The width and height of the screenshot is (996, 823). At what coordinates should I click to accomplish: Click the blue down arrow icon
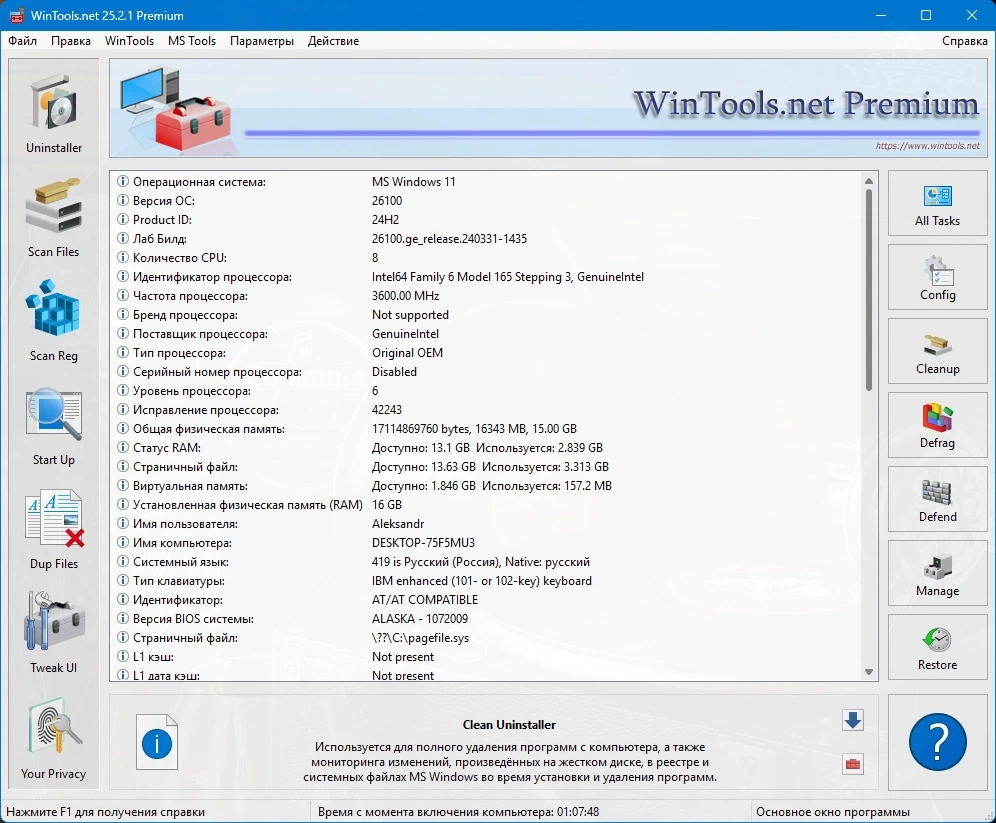tap(852, 720)
